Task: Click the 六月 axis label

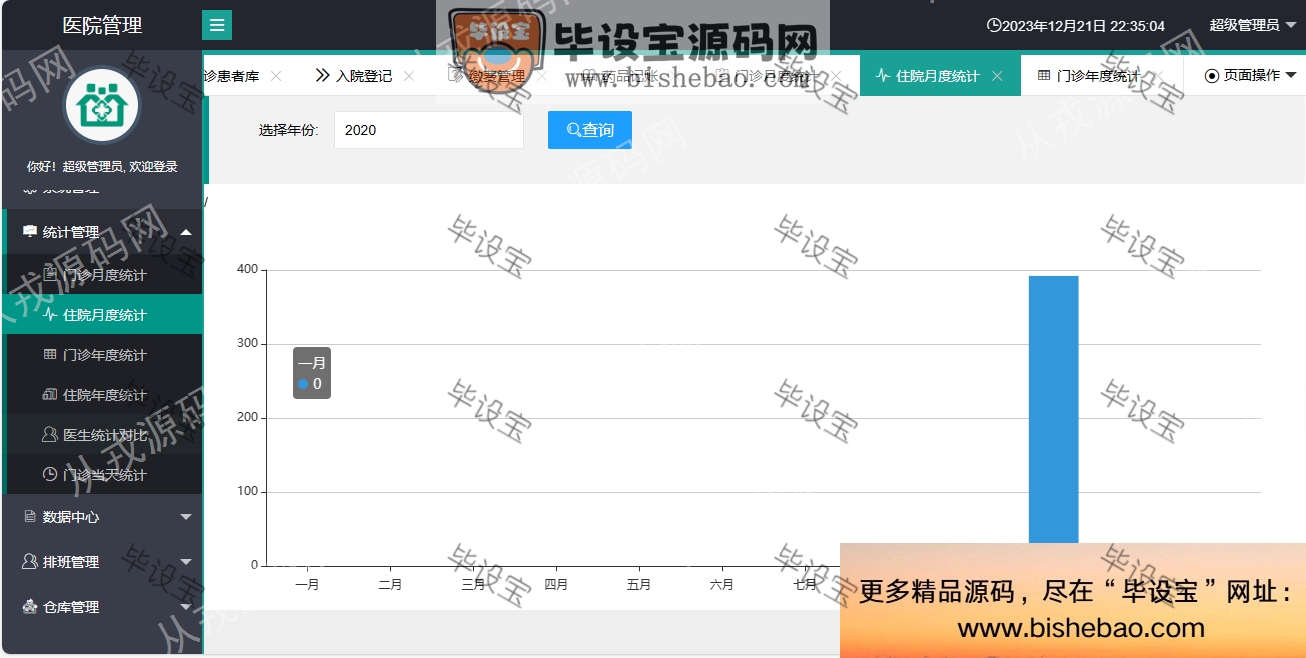Action: click(722, 585)
